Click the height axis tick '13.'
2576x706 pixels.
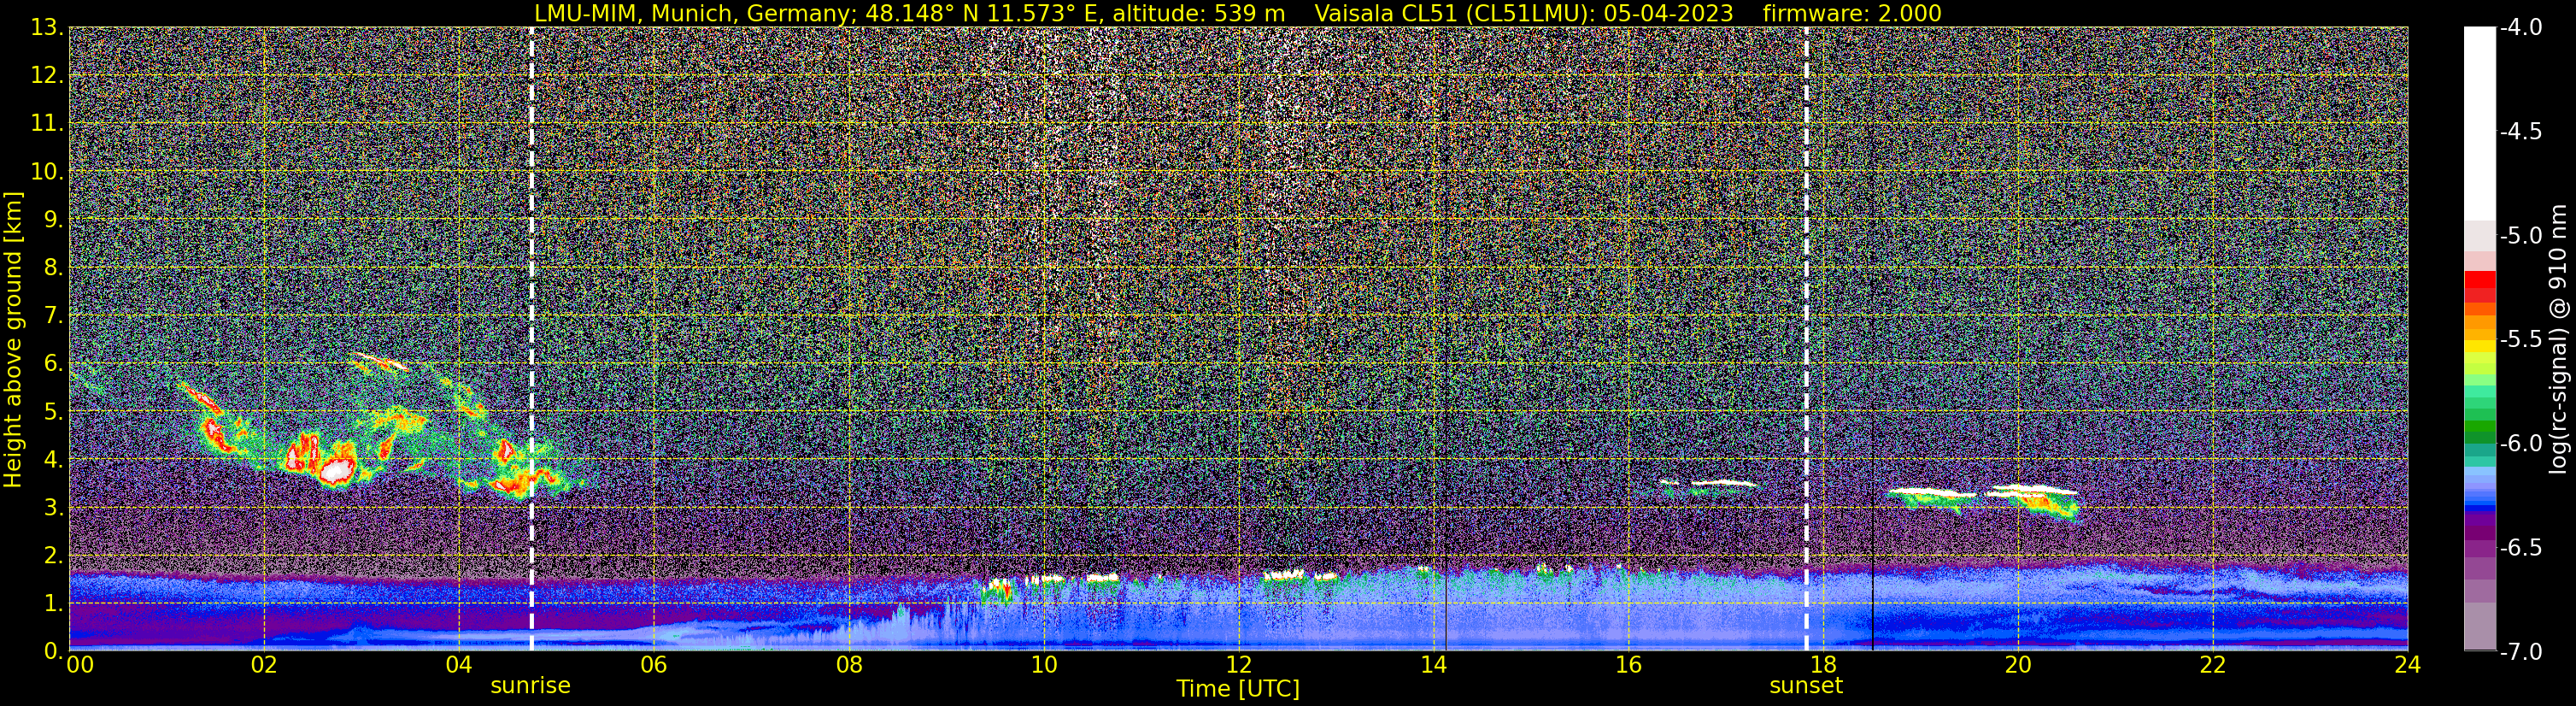[47, 28]
